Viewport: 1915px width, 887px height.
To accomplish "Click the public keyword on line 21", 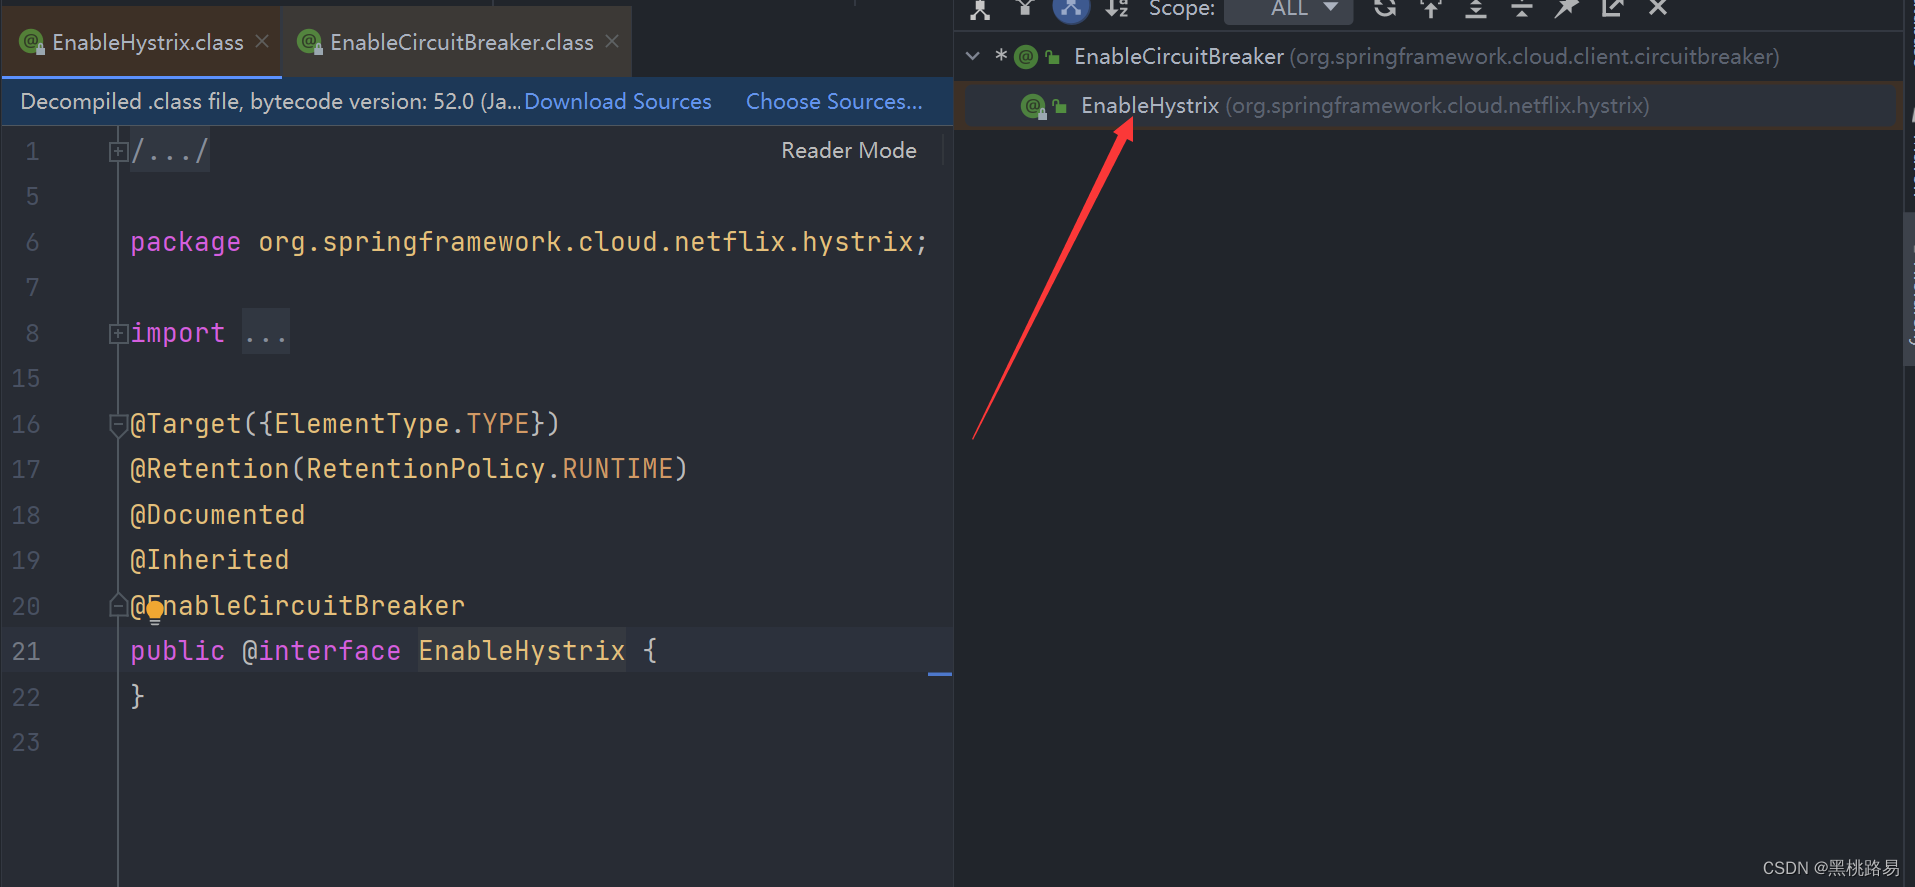I will 178,651.
